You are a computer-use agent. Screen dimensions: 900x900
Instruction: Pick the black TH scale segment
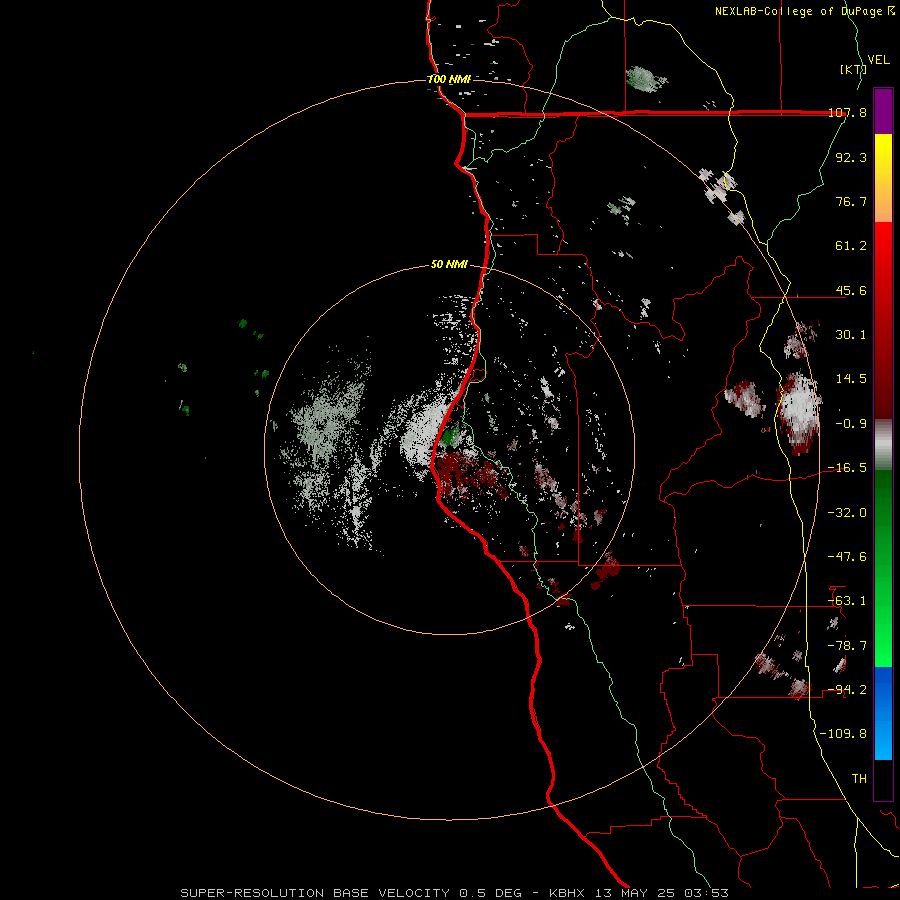point(883,780)
